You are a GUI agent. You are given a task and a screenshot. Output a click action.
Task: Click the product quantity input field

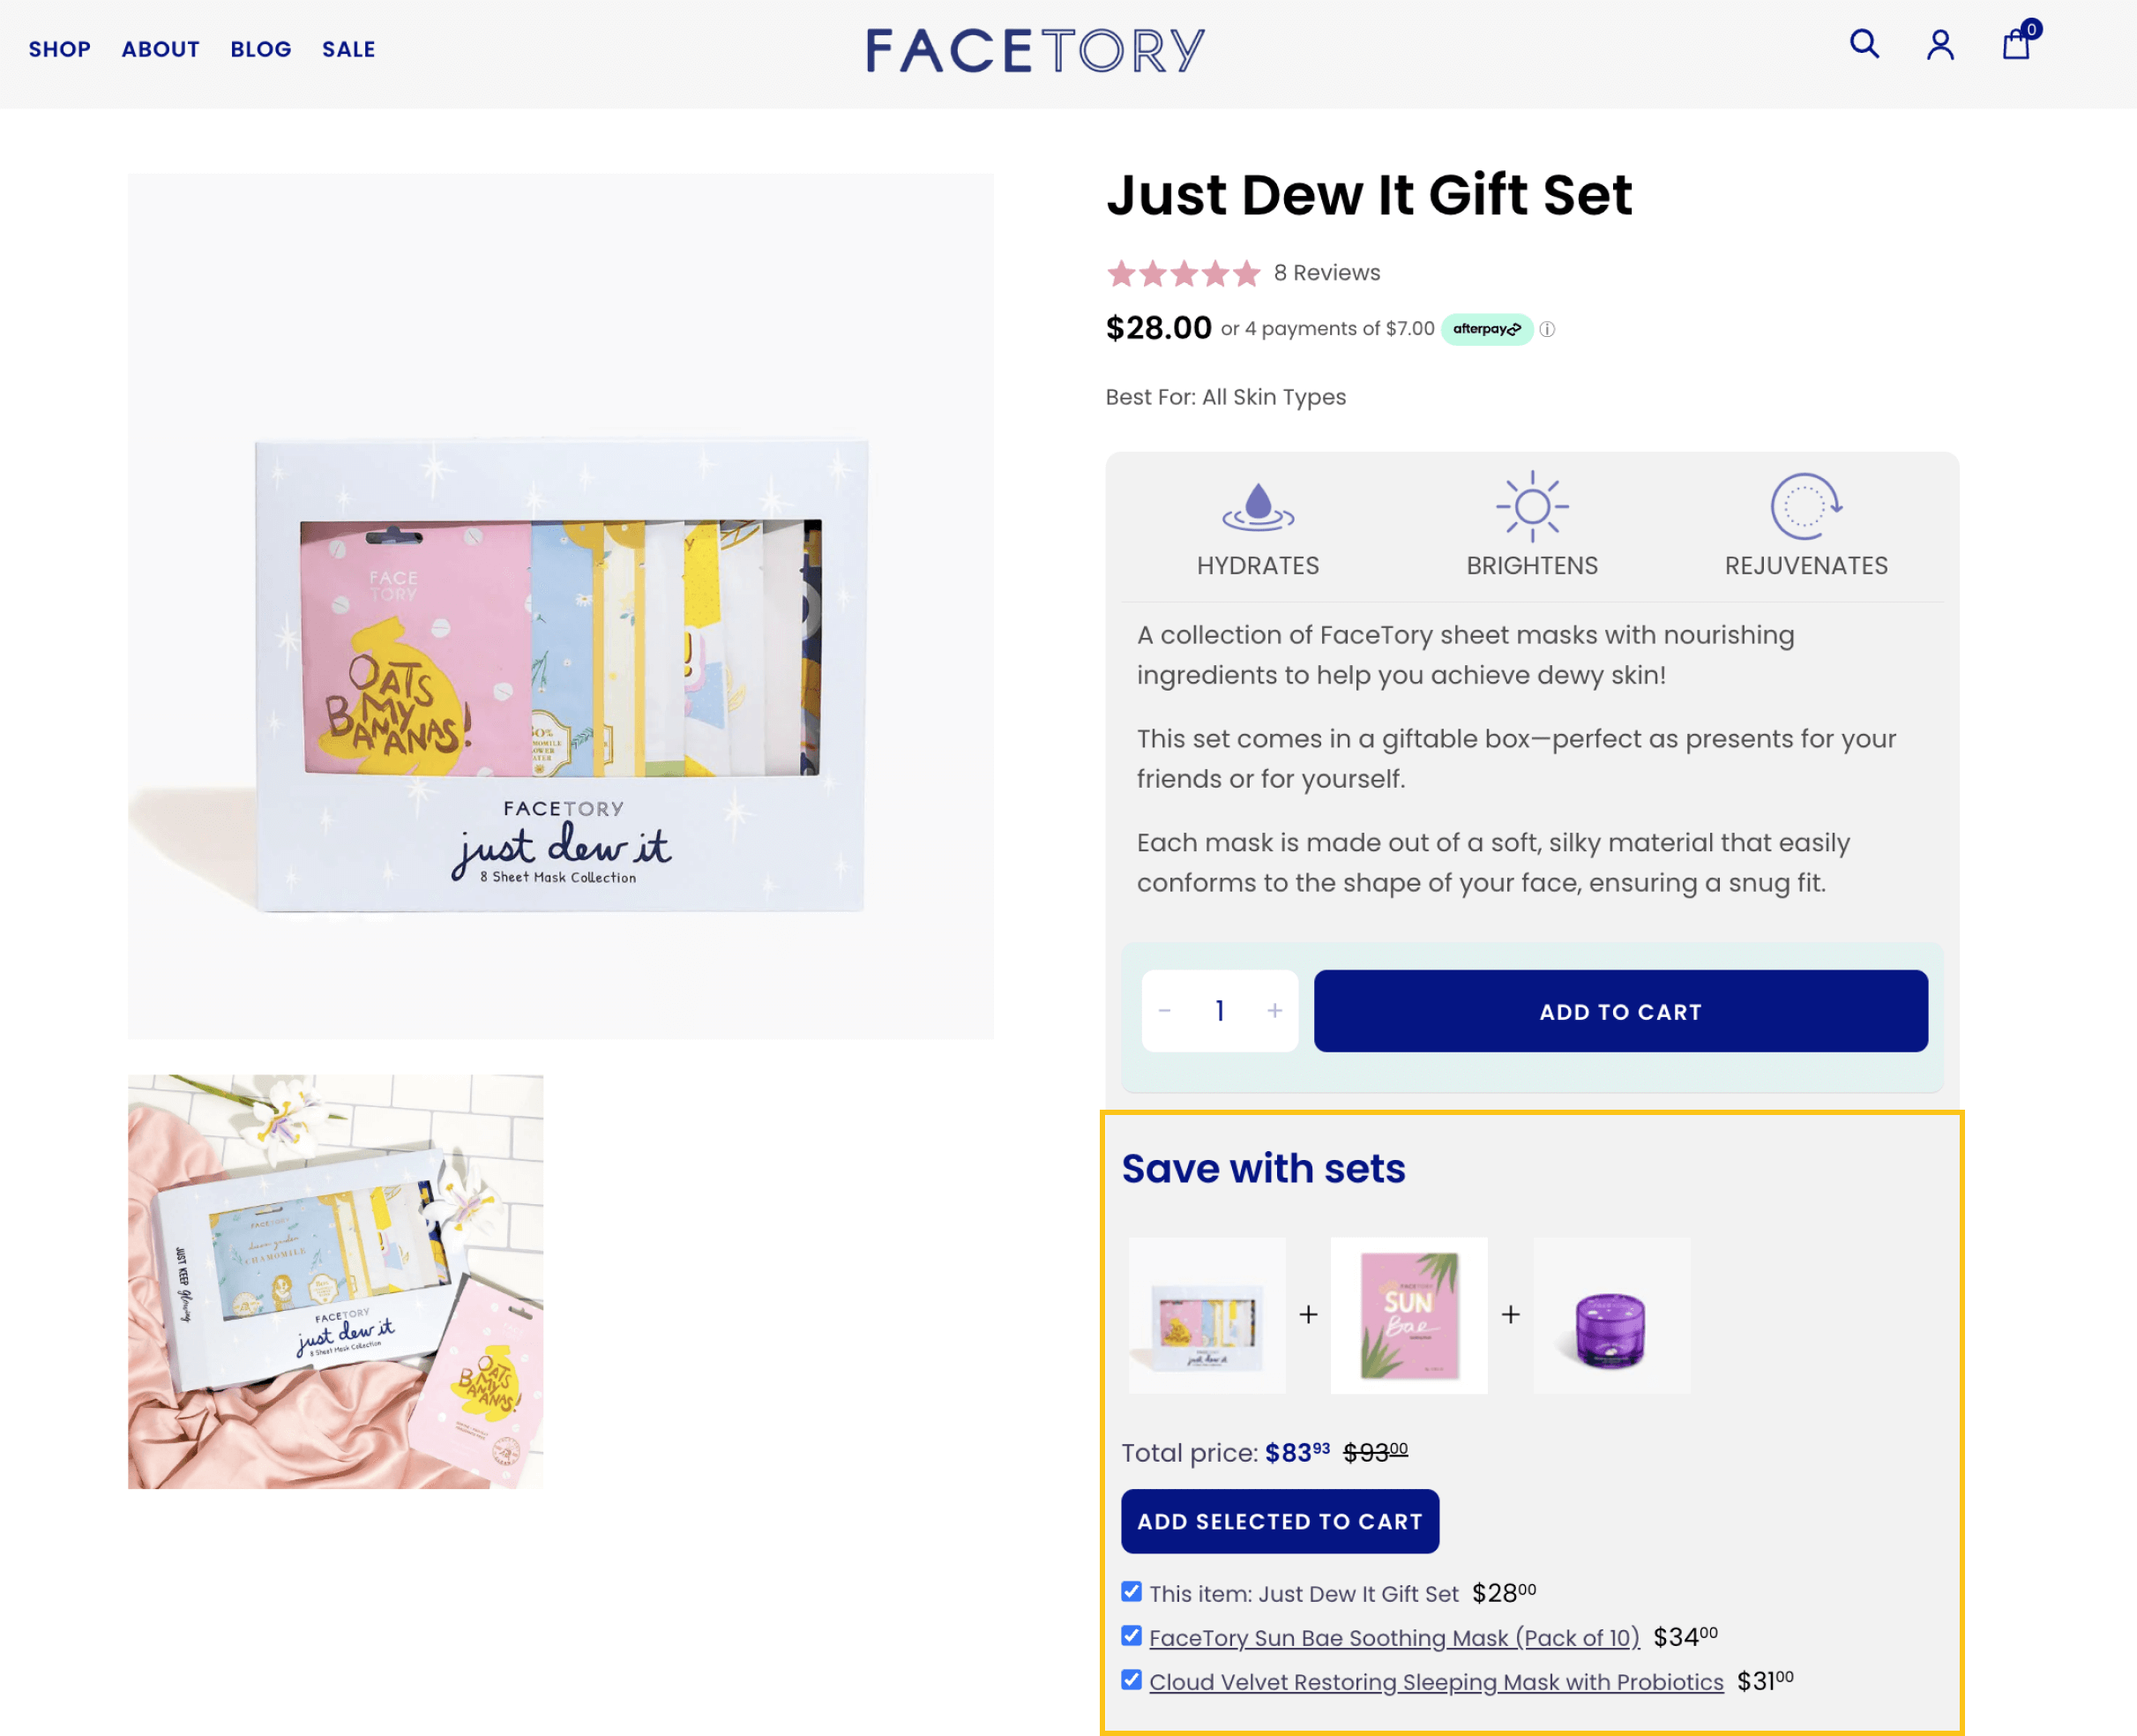click(1220, 1010)
